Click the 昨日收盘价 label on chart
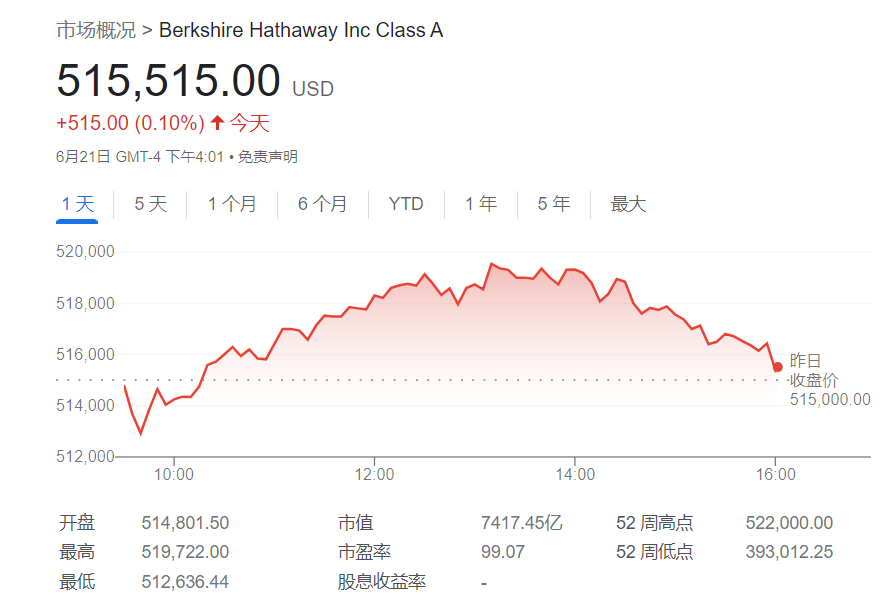 click(x=813, y=371)
